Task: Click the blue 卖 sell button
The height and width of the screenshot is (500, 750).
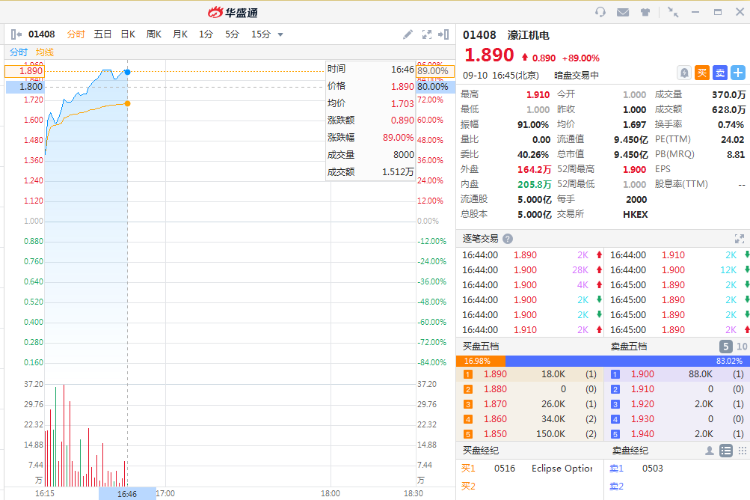Action: tap(720, 72)
